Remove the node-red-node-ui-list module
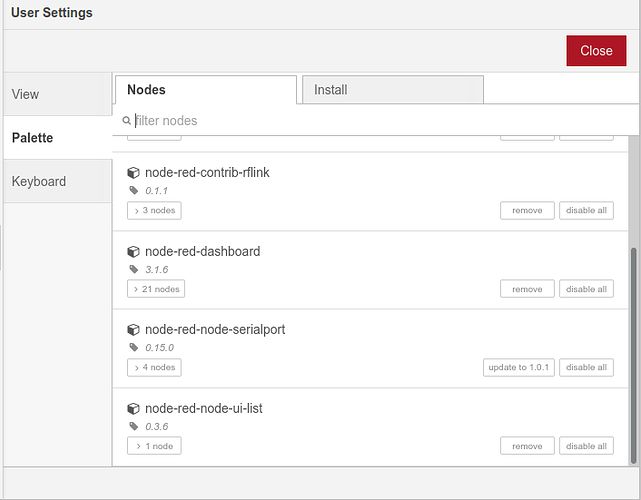641x500 pixels. click(x=527, y=446)
